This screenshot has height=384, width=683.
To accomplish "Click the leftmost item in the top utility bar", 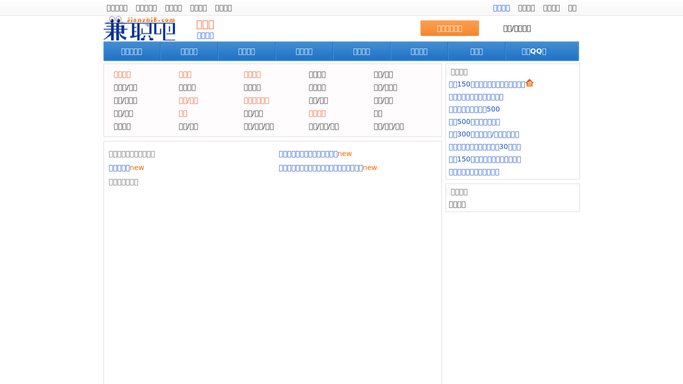I will pos(117,8).
